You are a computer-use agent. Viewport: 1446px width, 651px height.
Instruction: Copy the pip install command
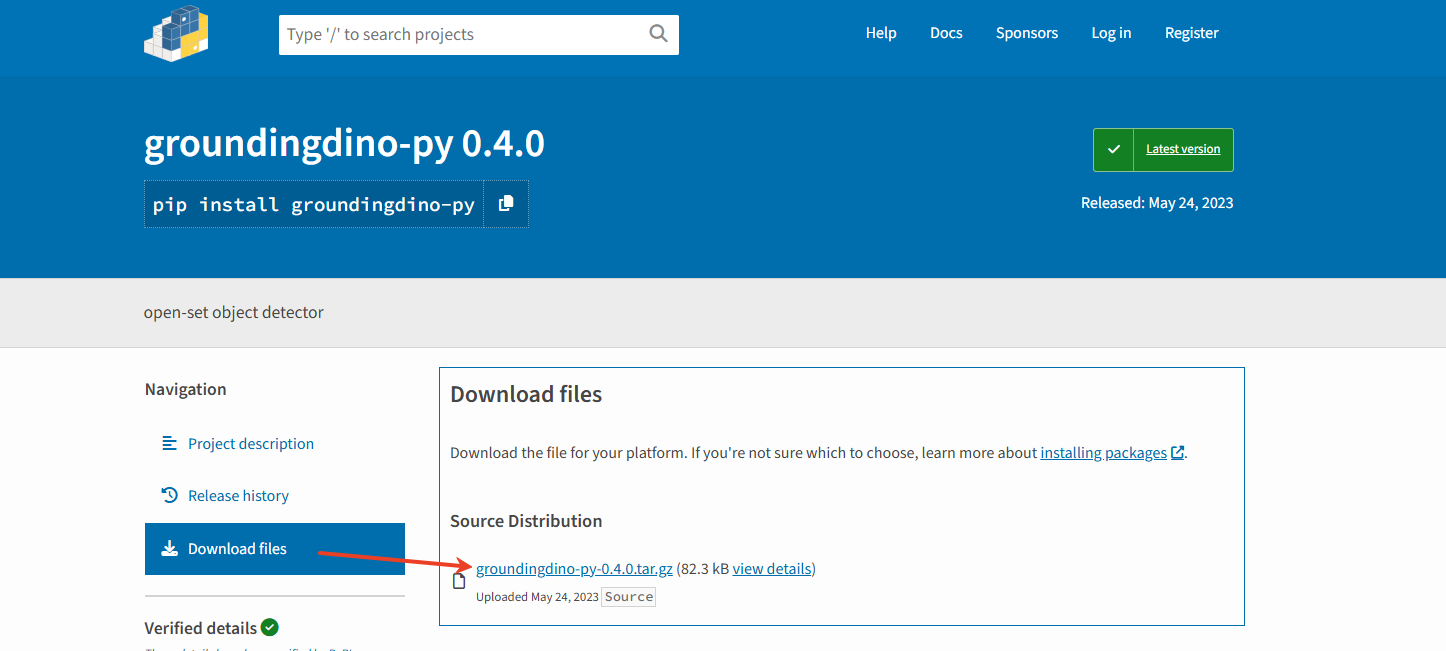[506, 203]
